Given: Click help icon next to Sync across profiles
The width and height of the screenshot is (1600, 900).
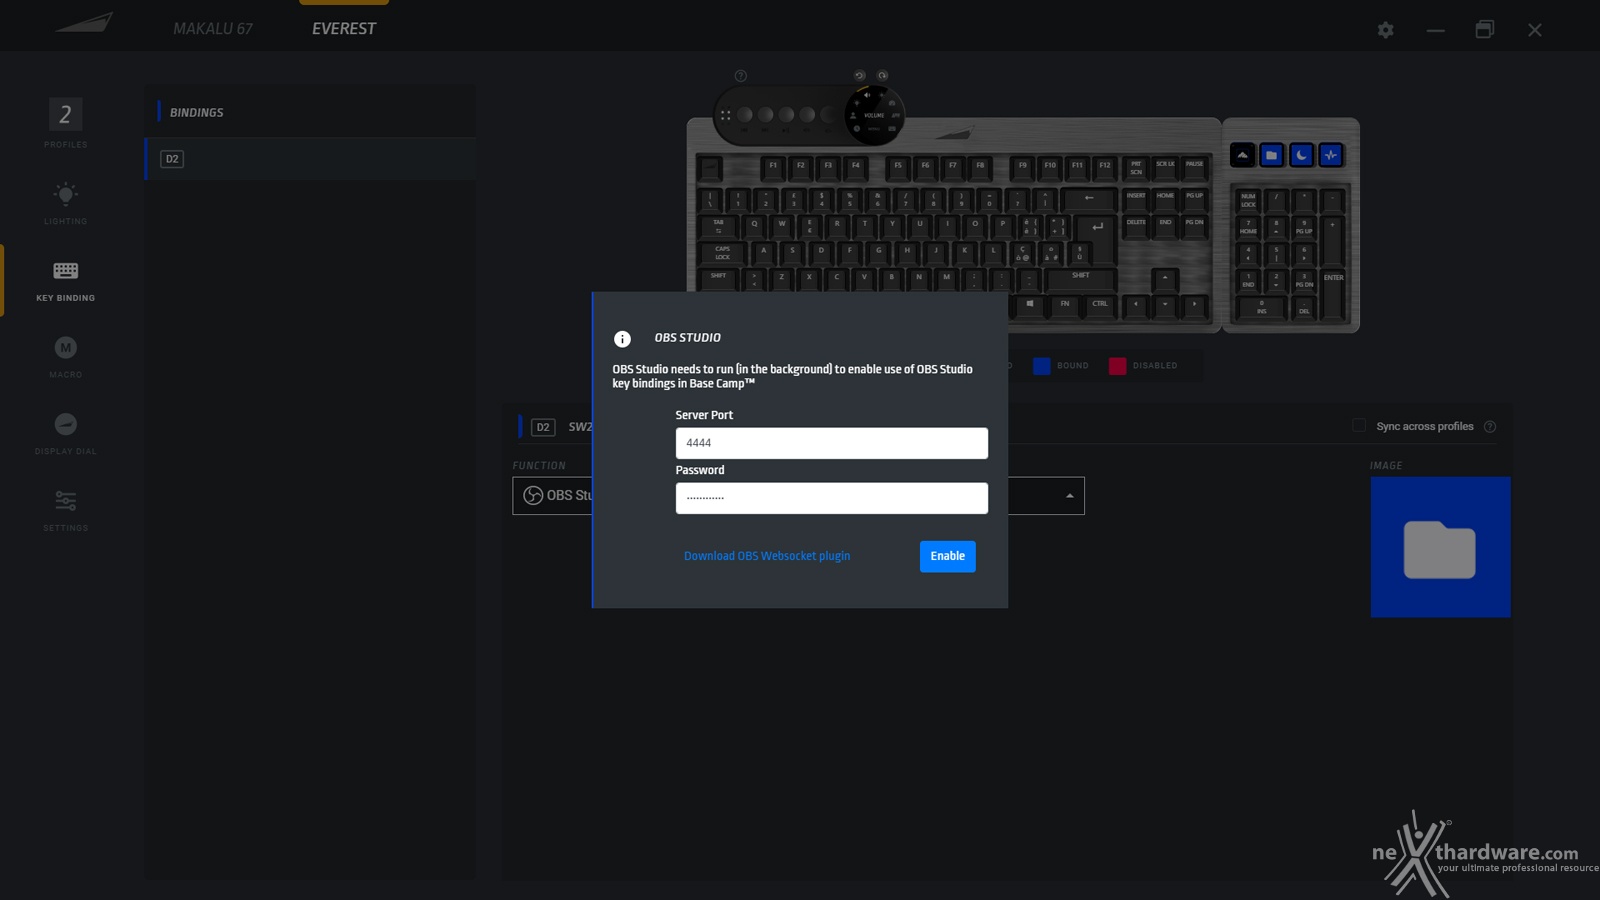Looking at the screenshot, I should click(1490, 427).
